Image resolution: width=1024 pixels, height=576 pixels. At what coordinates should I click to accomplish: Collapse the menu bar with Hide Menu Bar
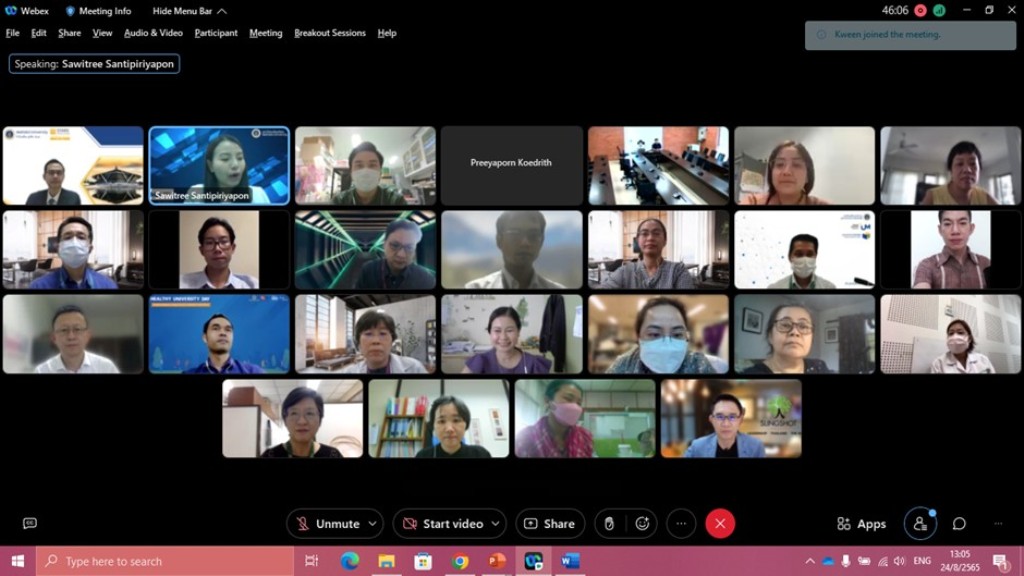(x=189, y=11)
